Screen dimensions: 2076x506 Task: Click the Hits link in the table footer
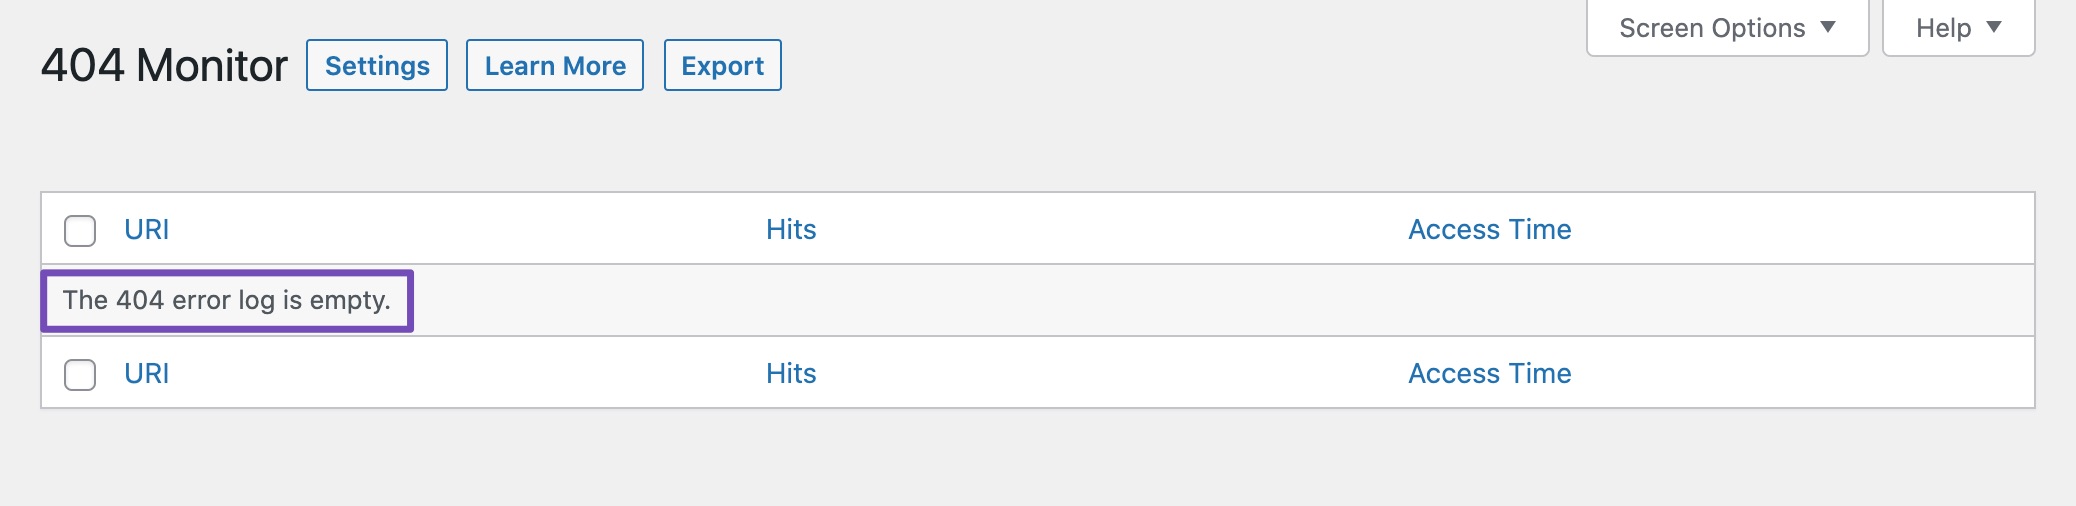point(791,373)
